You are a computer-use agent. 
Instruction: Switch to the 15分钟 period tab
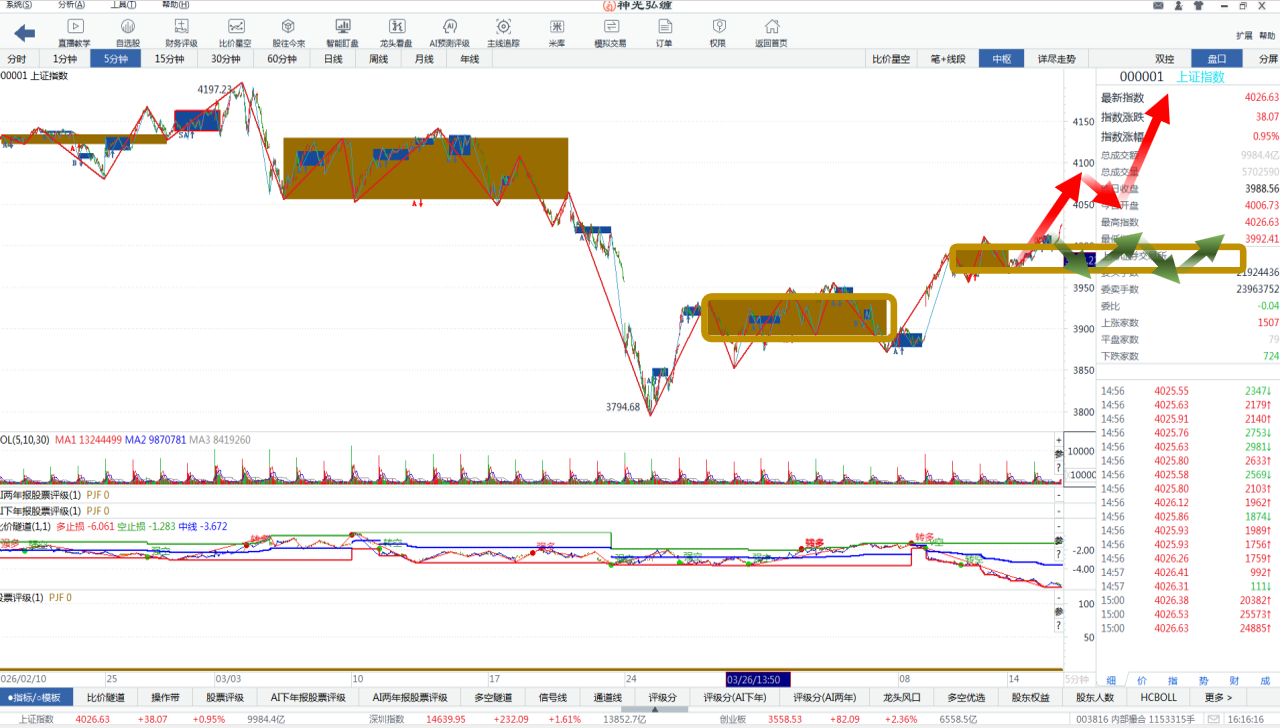(169, 59)
